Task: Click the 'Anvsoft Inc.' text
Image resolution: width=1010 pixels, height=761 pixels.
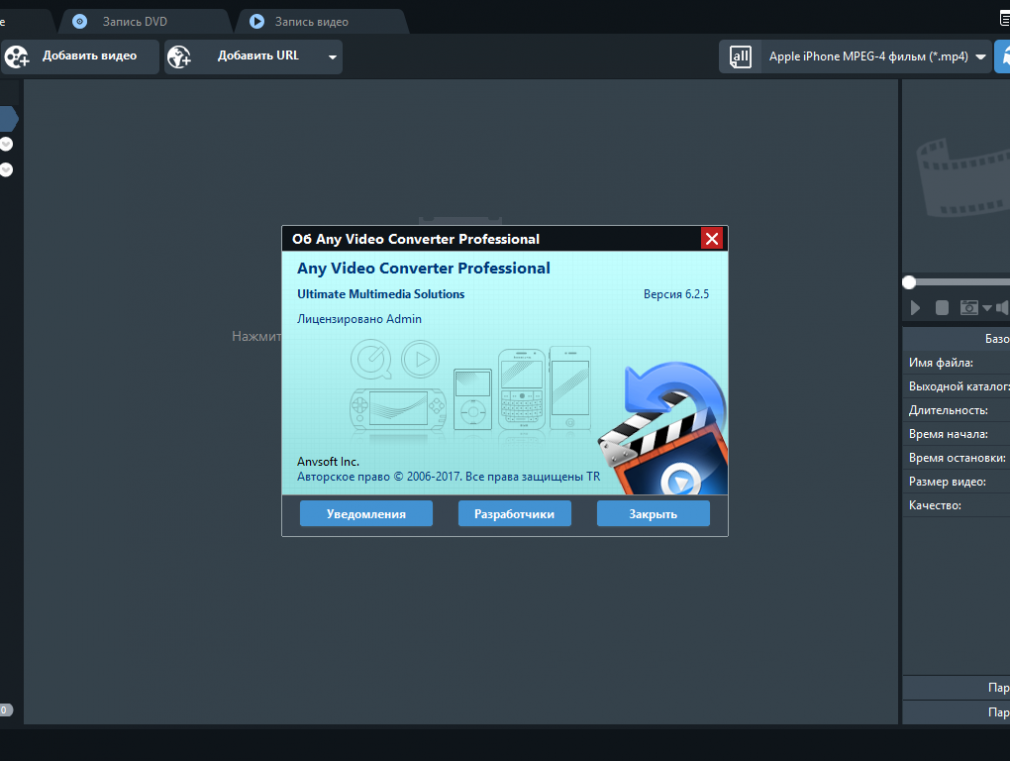Action: pos(329,462)
